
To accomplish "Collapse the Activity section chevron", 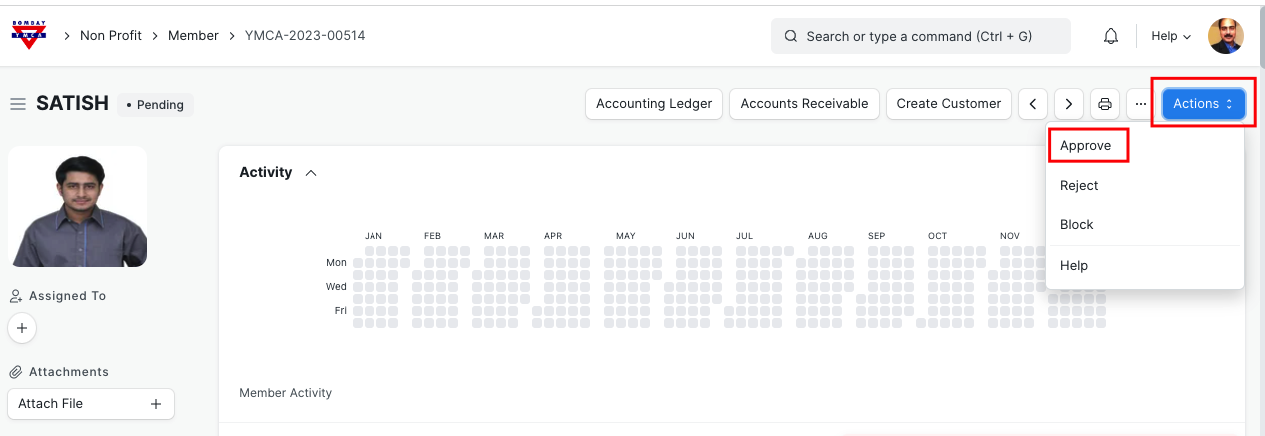I will [311, 173].
